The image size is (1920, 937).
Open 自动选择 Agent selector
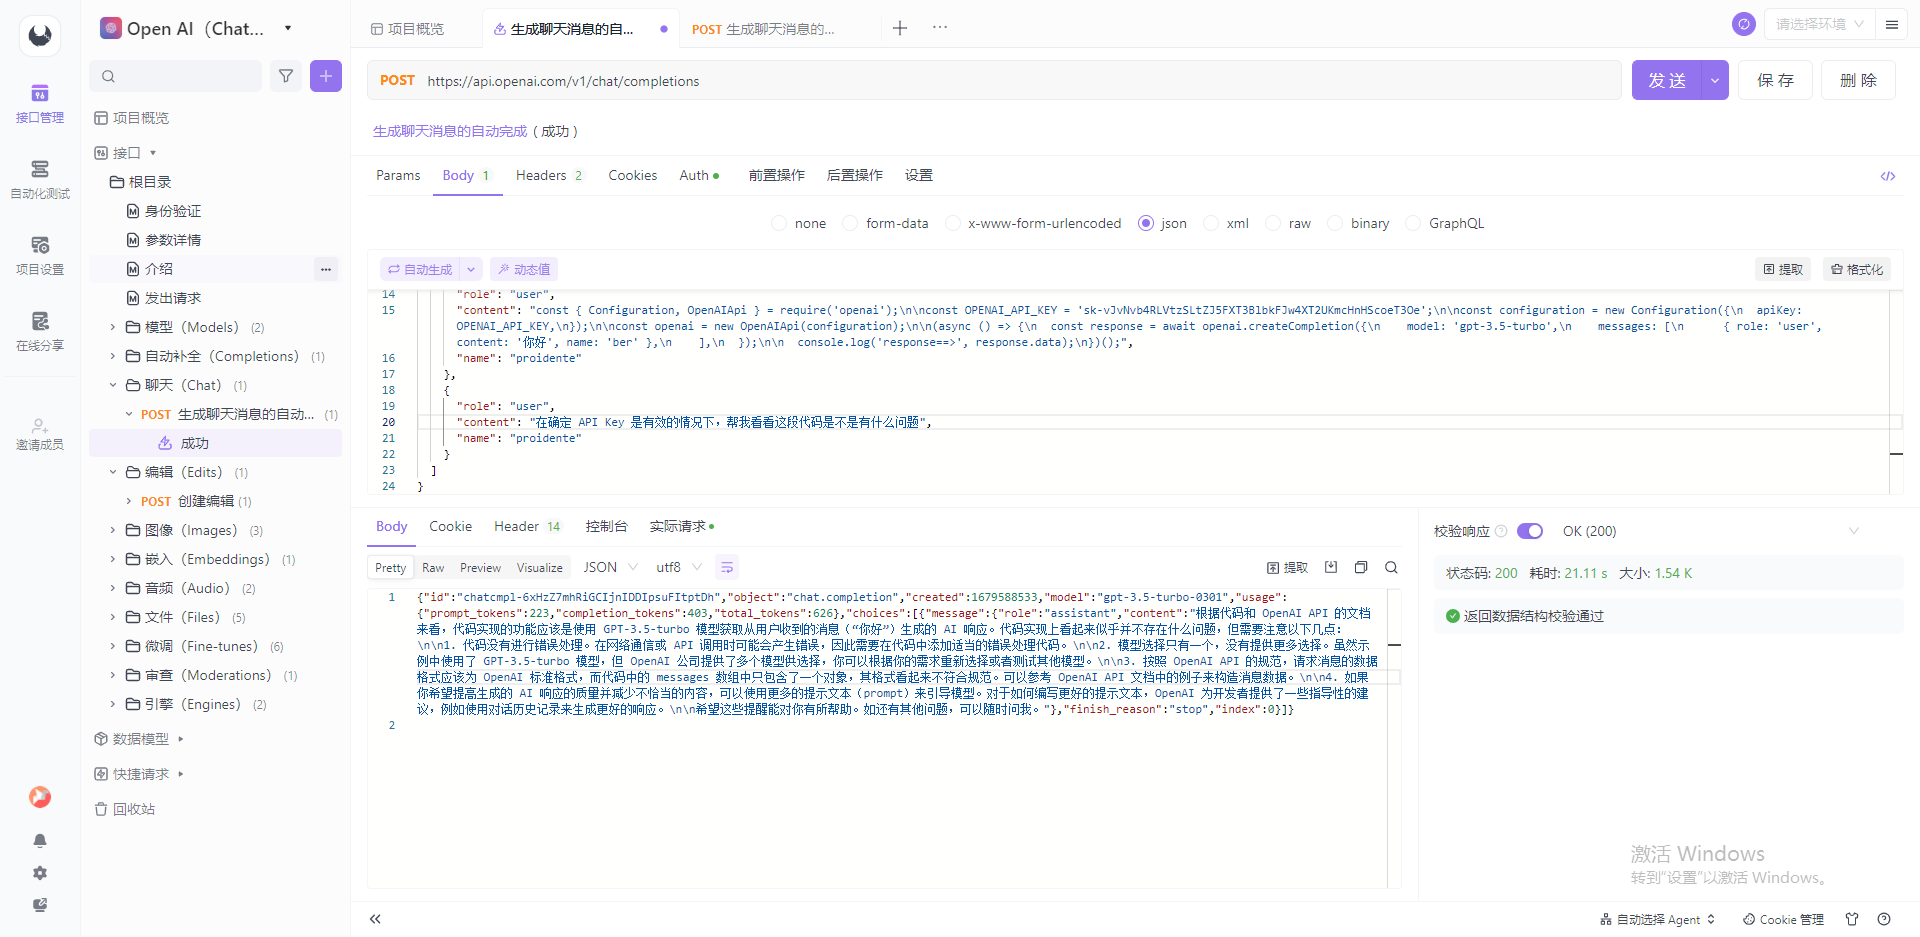click(1658, 919)
